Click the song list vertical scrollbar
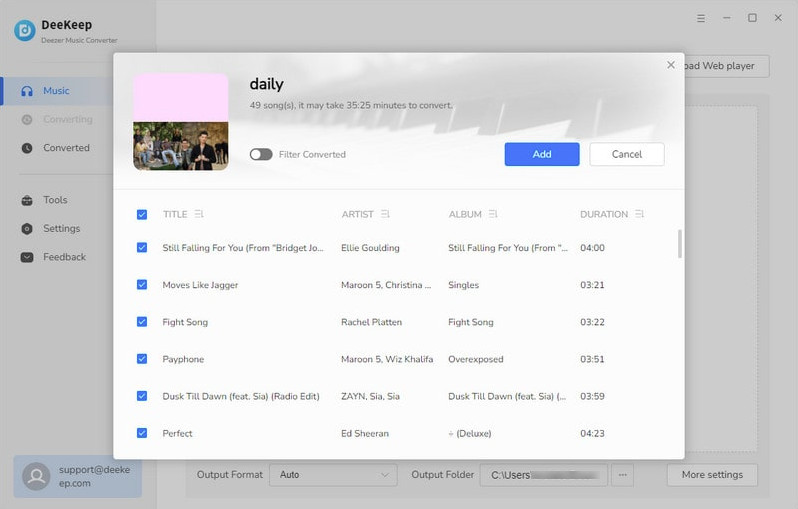The height and width of the screenshot is (509, 798). [x=679, y=244]
